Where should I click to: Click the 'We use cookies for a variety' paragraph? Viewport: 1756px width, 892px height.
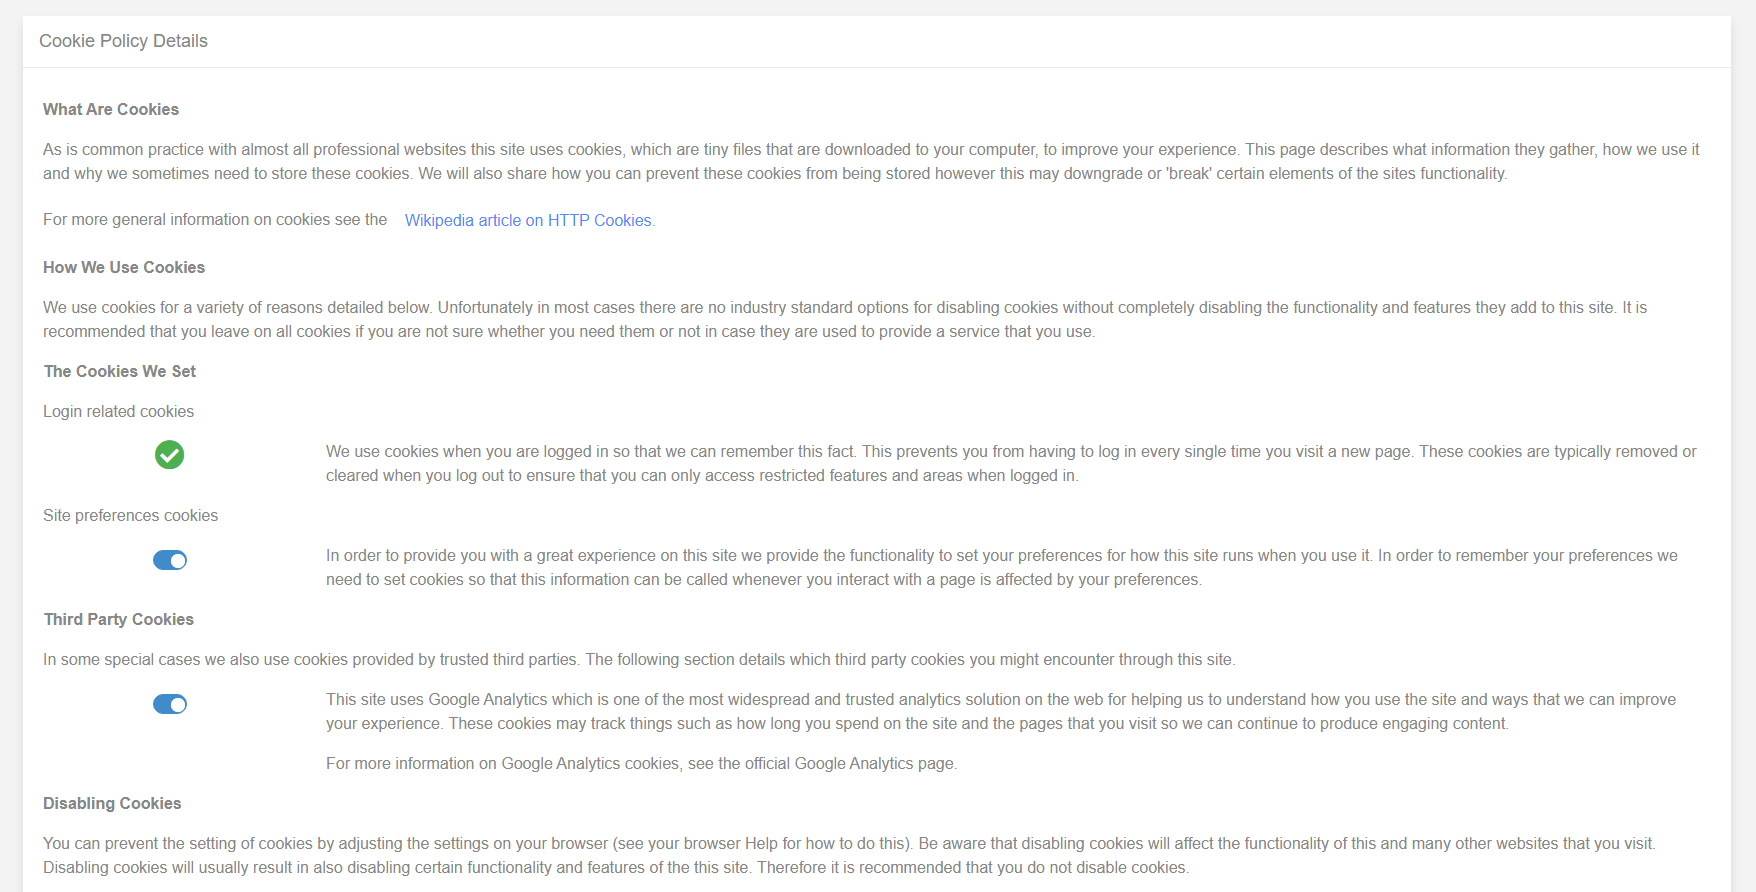coord(845,319)
